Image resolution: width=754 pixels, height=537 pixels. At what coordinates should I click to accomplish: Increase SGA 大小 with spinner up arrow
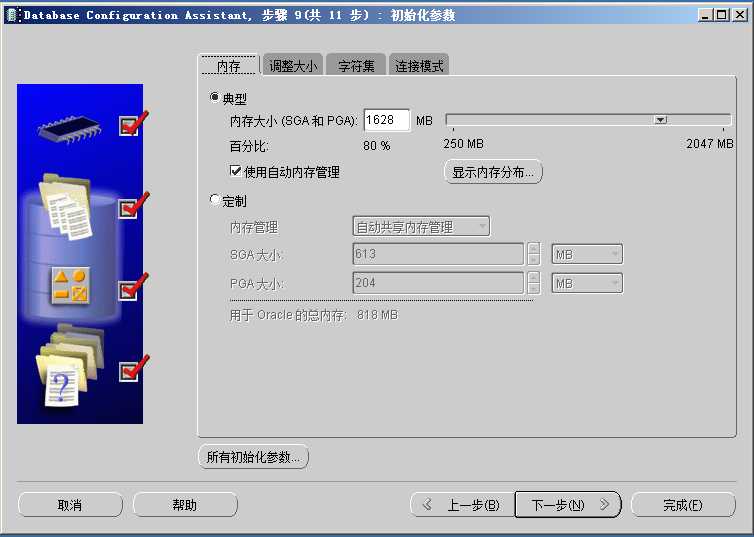tap(533, 249)
